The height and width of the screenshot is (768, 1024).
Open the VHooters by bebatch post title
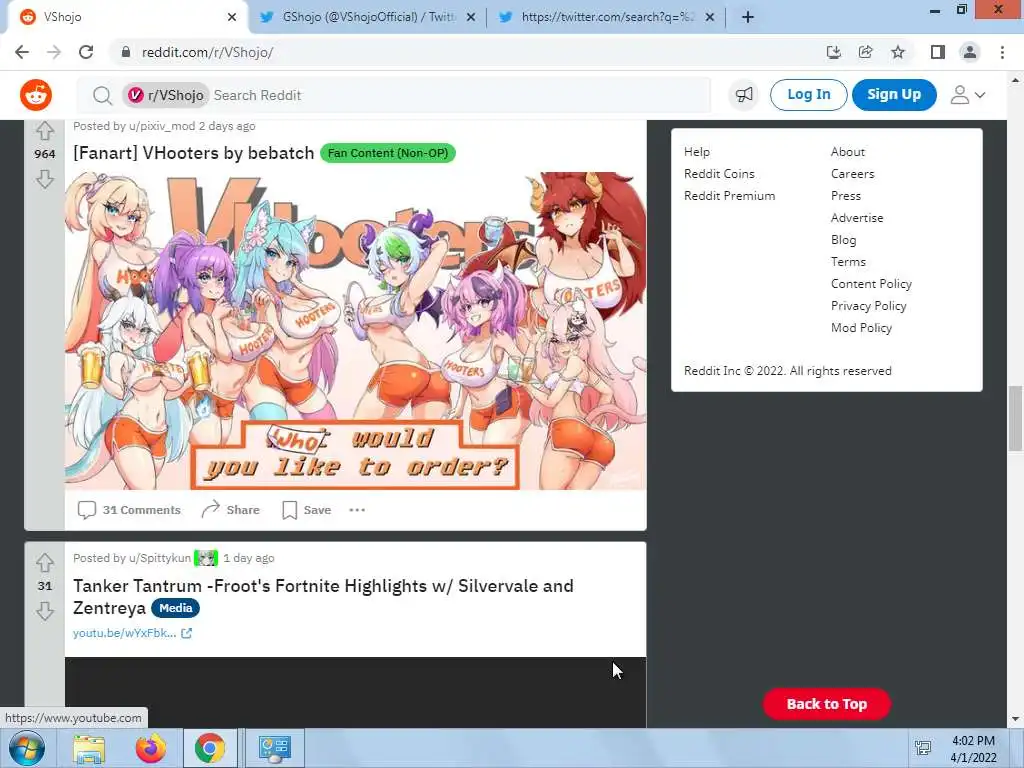pyautogui.click(x=194, y=153)
